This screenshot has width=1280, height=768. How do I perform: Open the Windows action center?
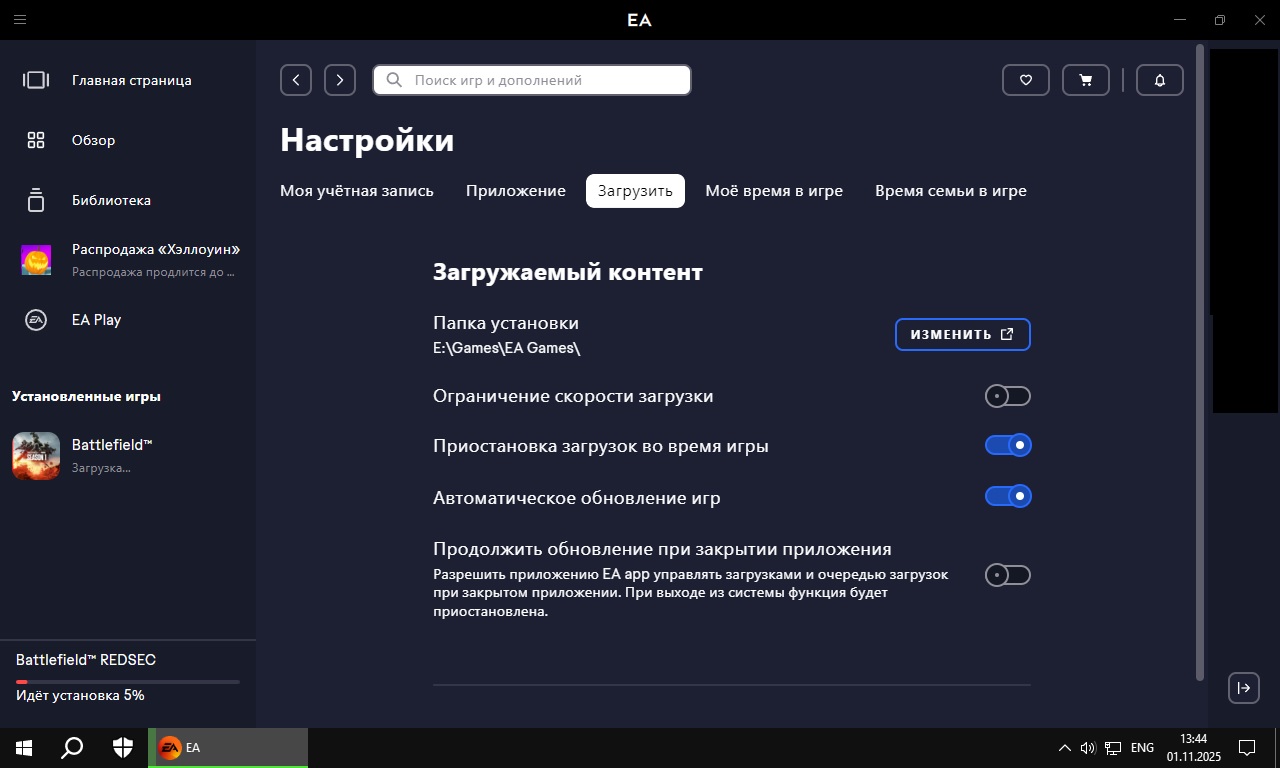1247,748
